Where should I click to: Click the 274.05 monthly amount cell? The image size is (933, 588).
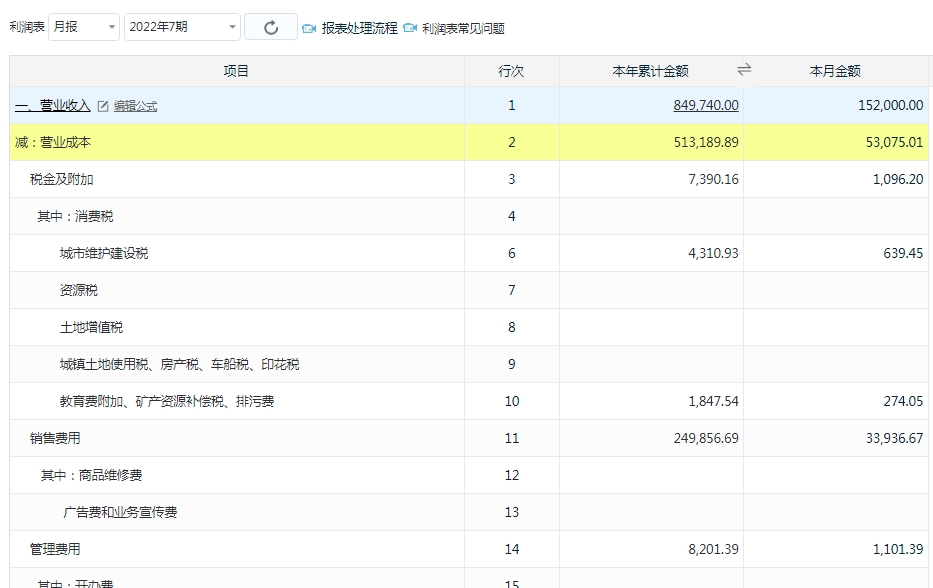(x=836, y=401)
